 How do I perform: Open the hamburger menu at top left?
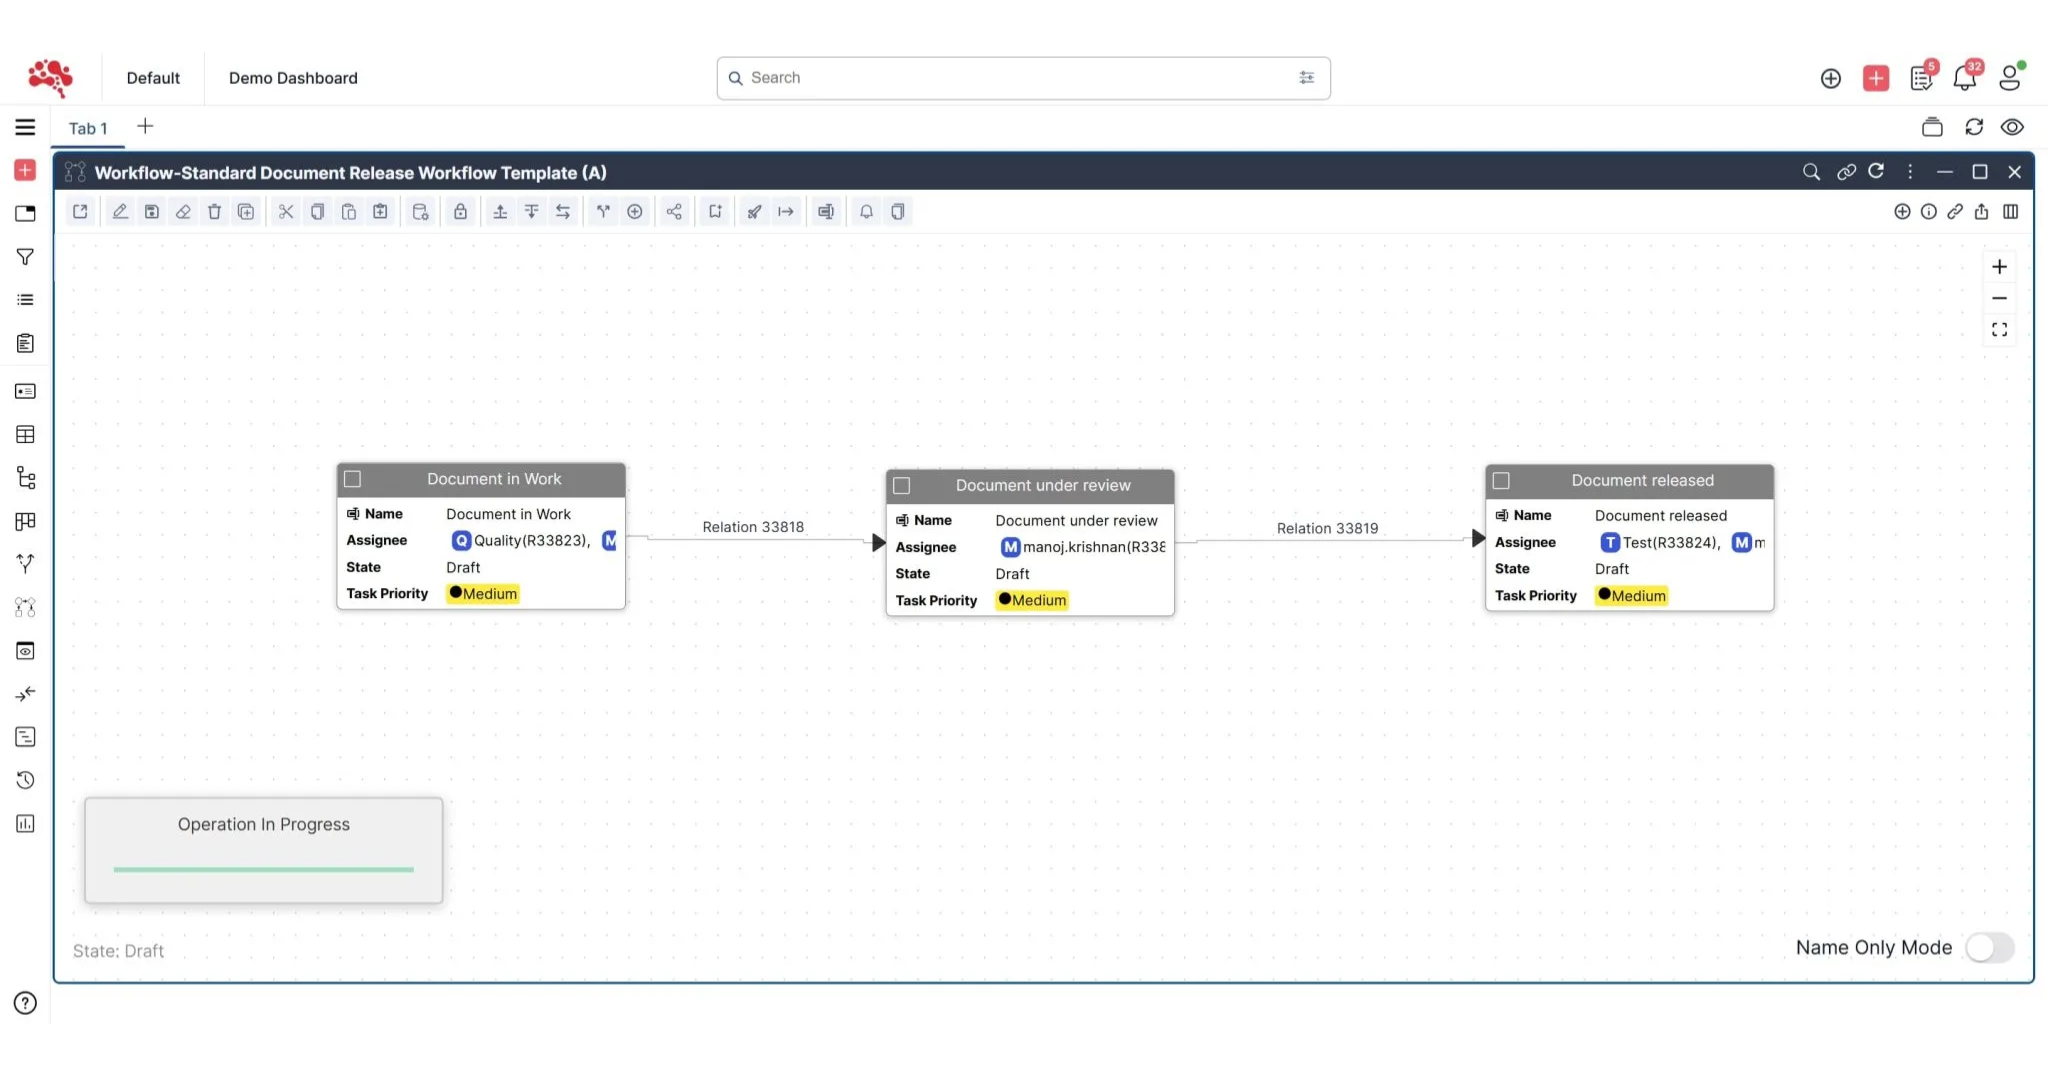point(24,127)
